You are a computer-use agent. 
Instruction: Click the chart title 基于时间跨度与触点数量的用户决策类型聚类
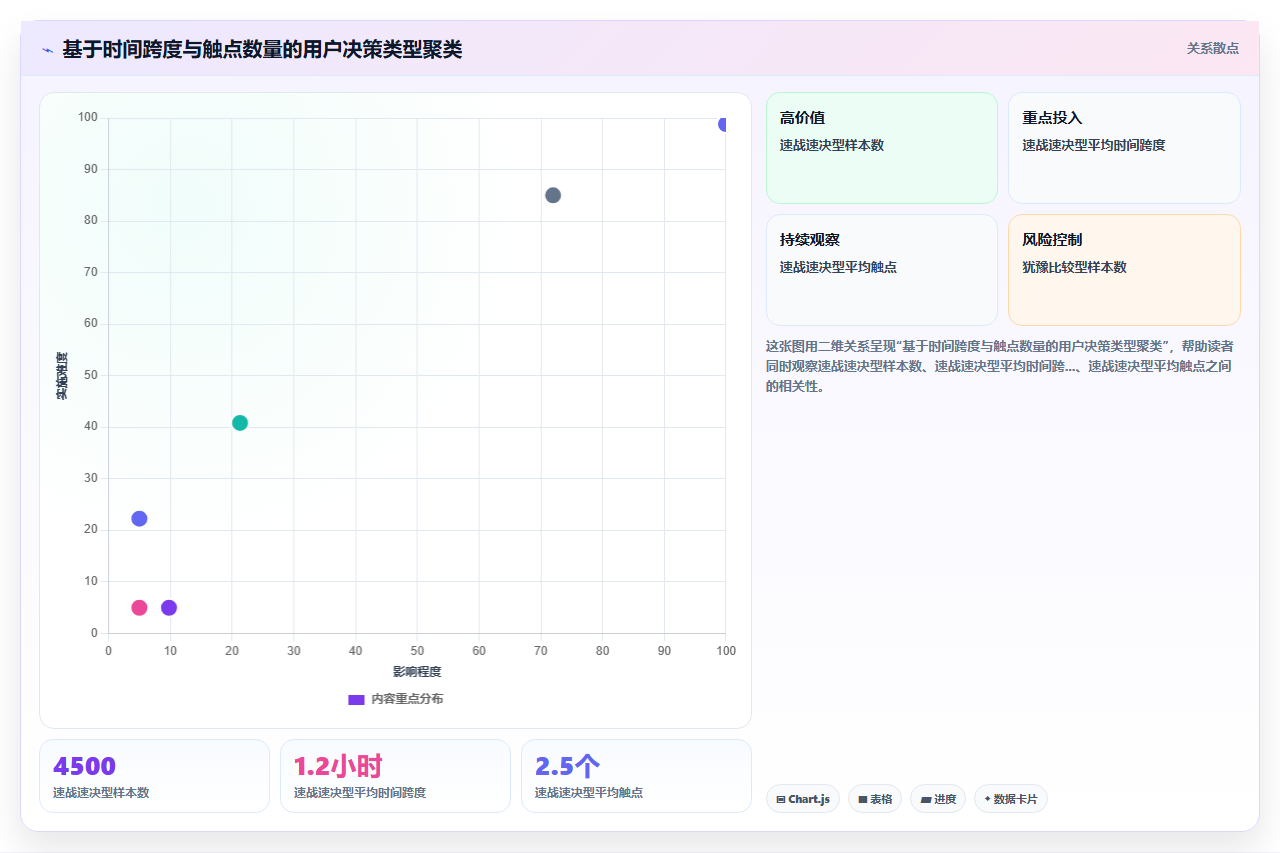click(262, 50)
